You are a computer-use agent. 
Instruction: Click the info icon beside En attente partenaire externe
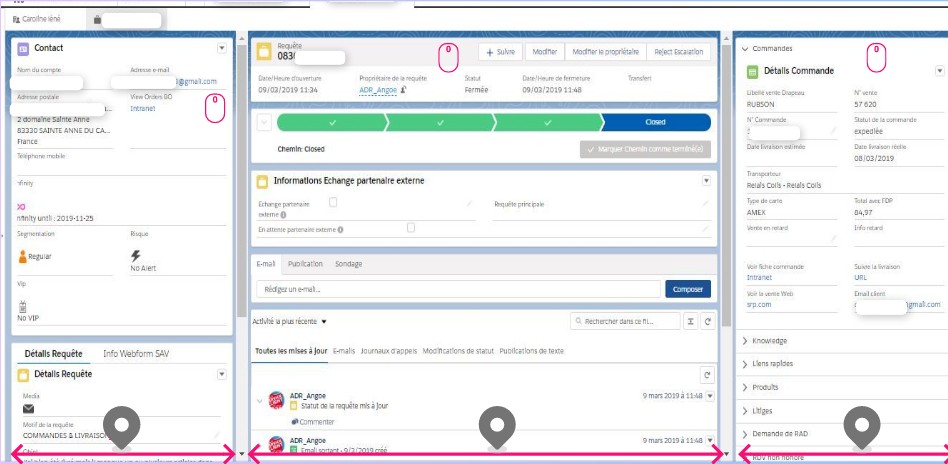[340, 230]
